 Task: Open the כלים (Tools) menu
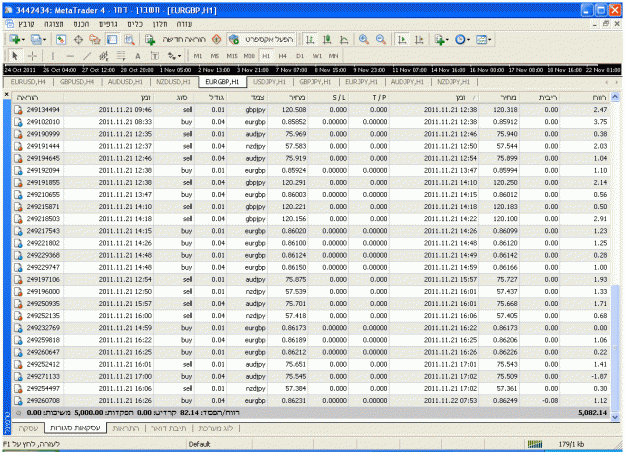135,24
